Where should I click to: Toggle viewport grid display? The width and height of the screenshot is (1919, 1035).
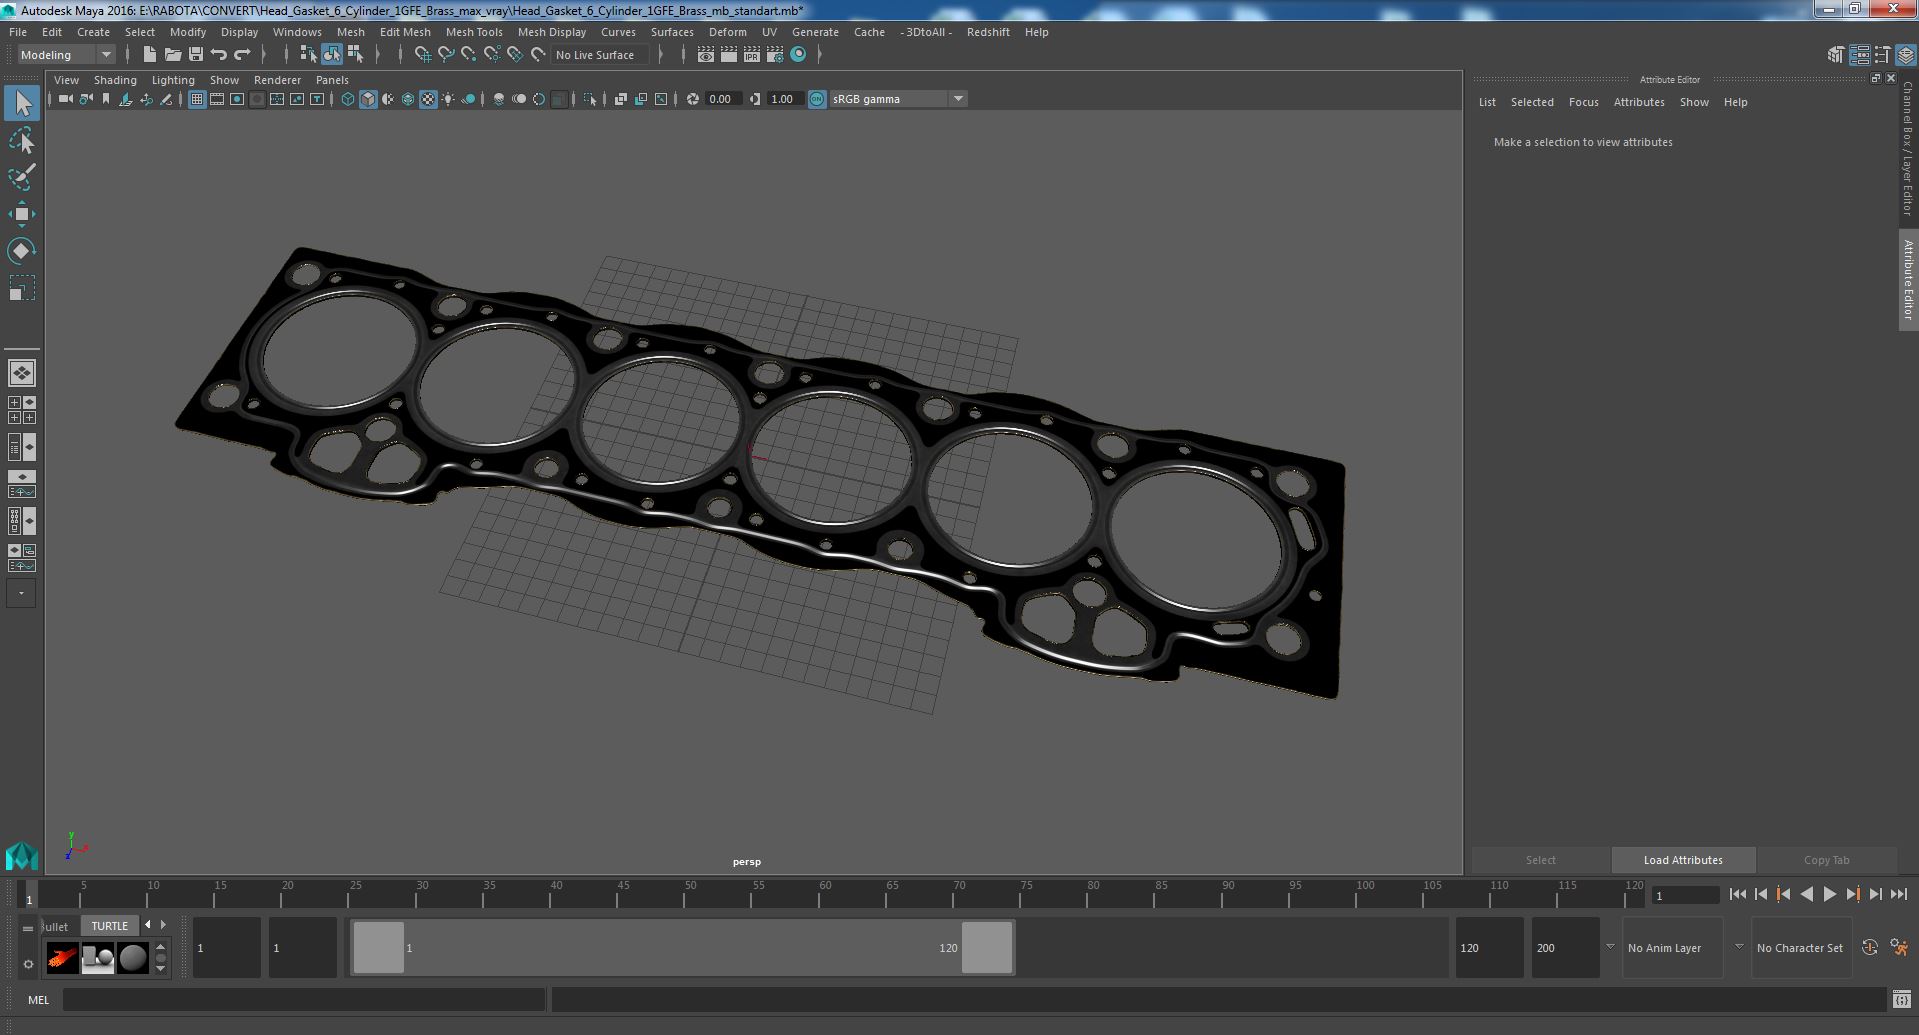pos(197,99)
